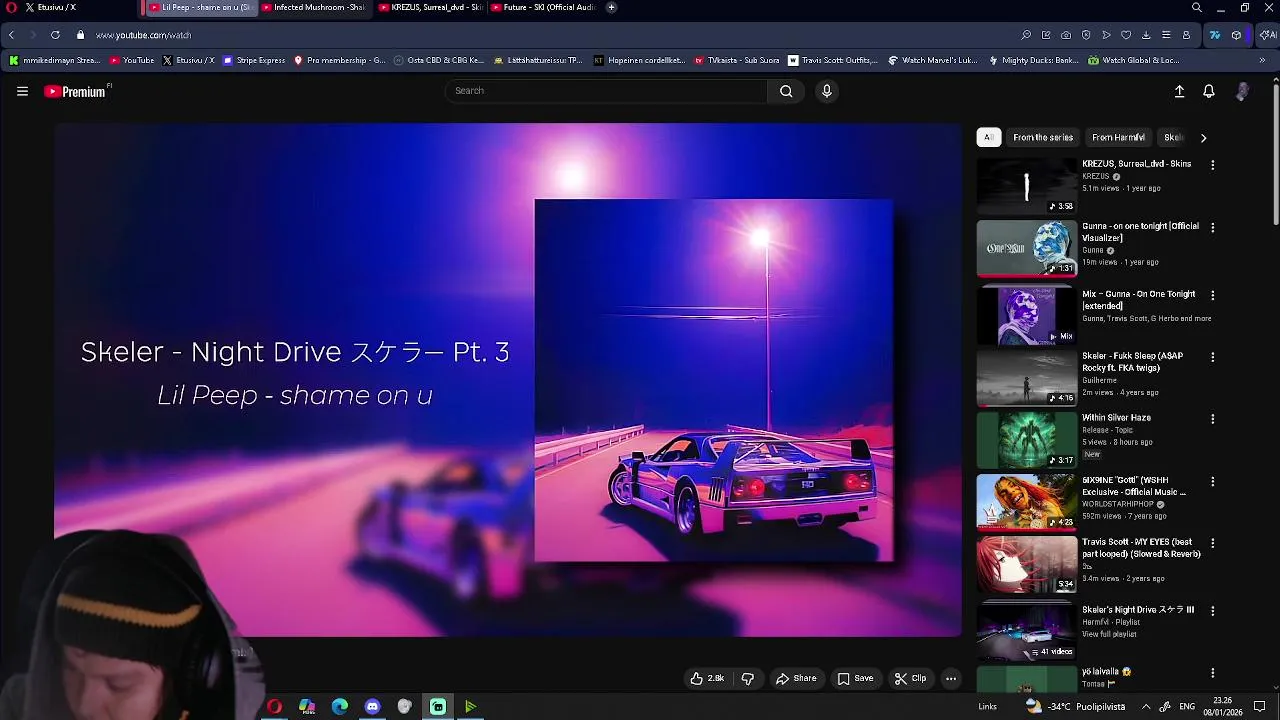The image size is (1280, 720).
Task: Open the weather widget -34°C Puolipilvistä
Action: tap(1075, 706)
